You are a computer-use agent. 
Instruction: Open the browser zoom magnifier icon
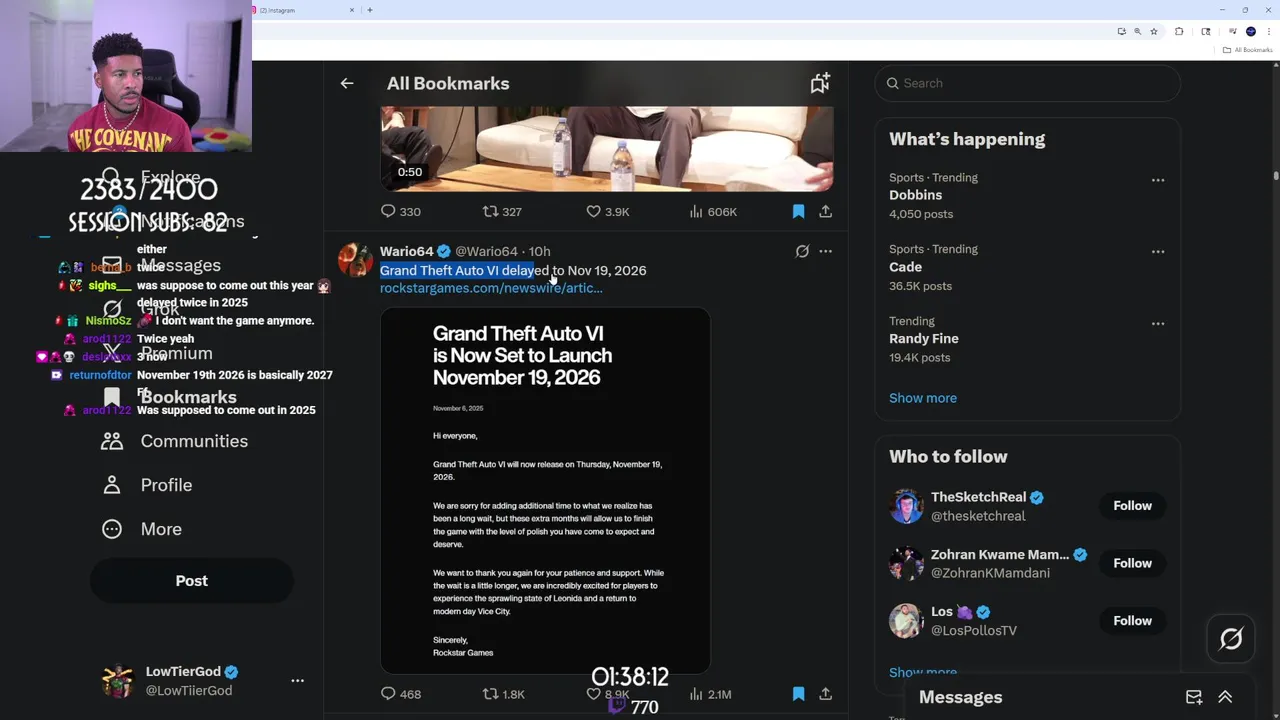point(1138,31)
